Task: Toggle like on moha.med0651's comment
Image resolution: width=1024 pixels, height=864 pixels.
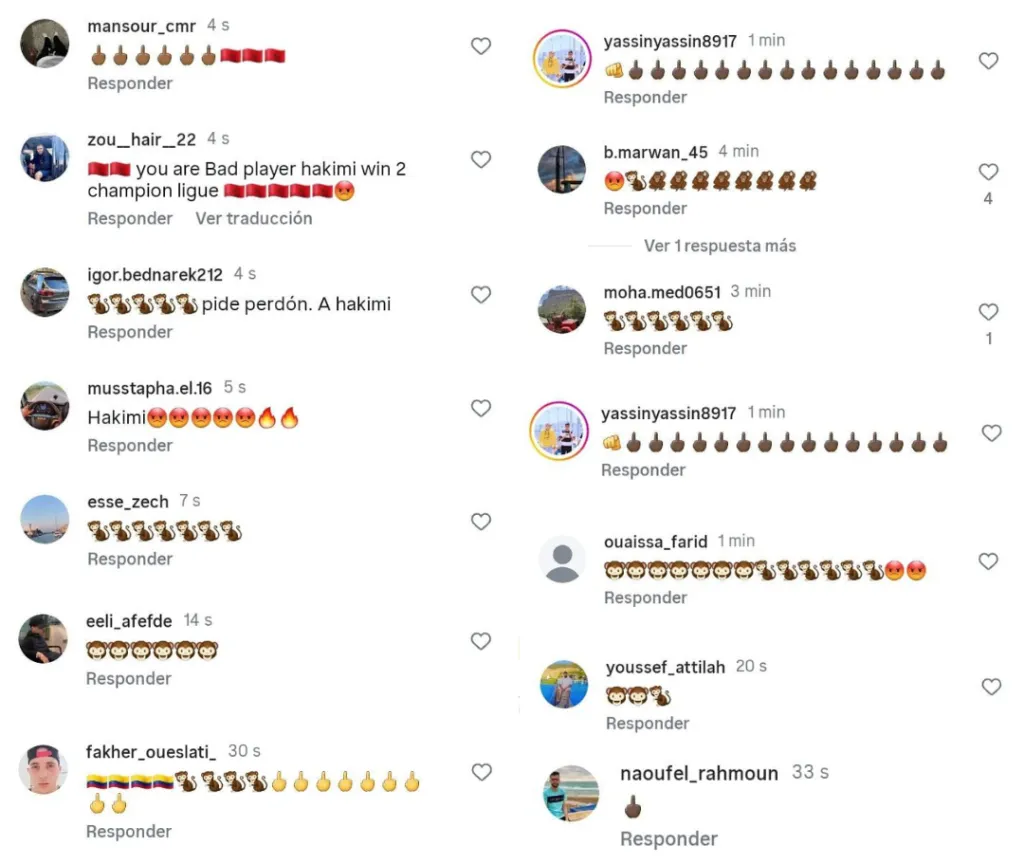Action: click(988, 312)
